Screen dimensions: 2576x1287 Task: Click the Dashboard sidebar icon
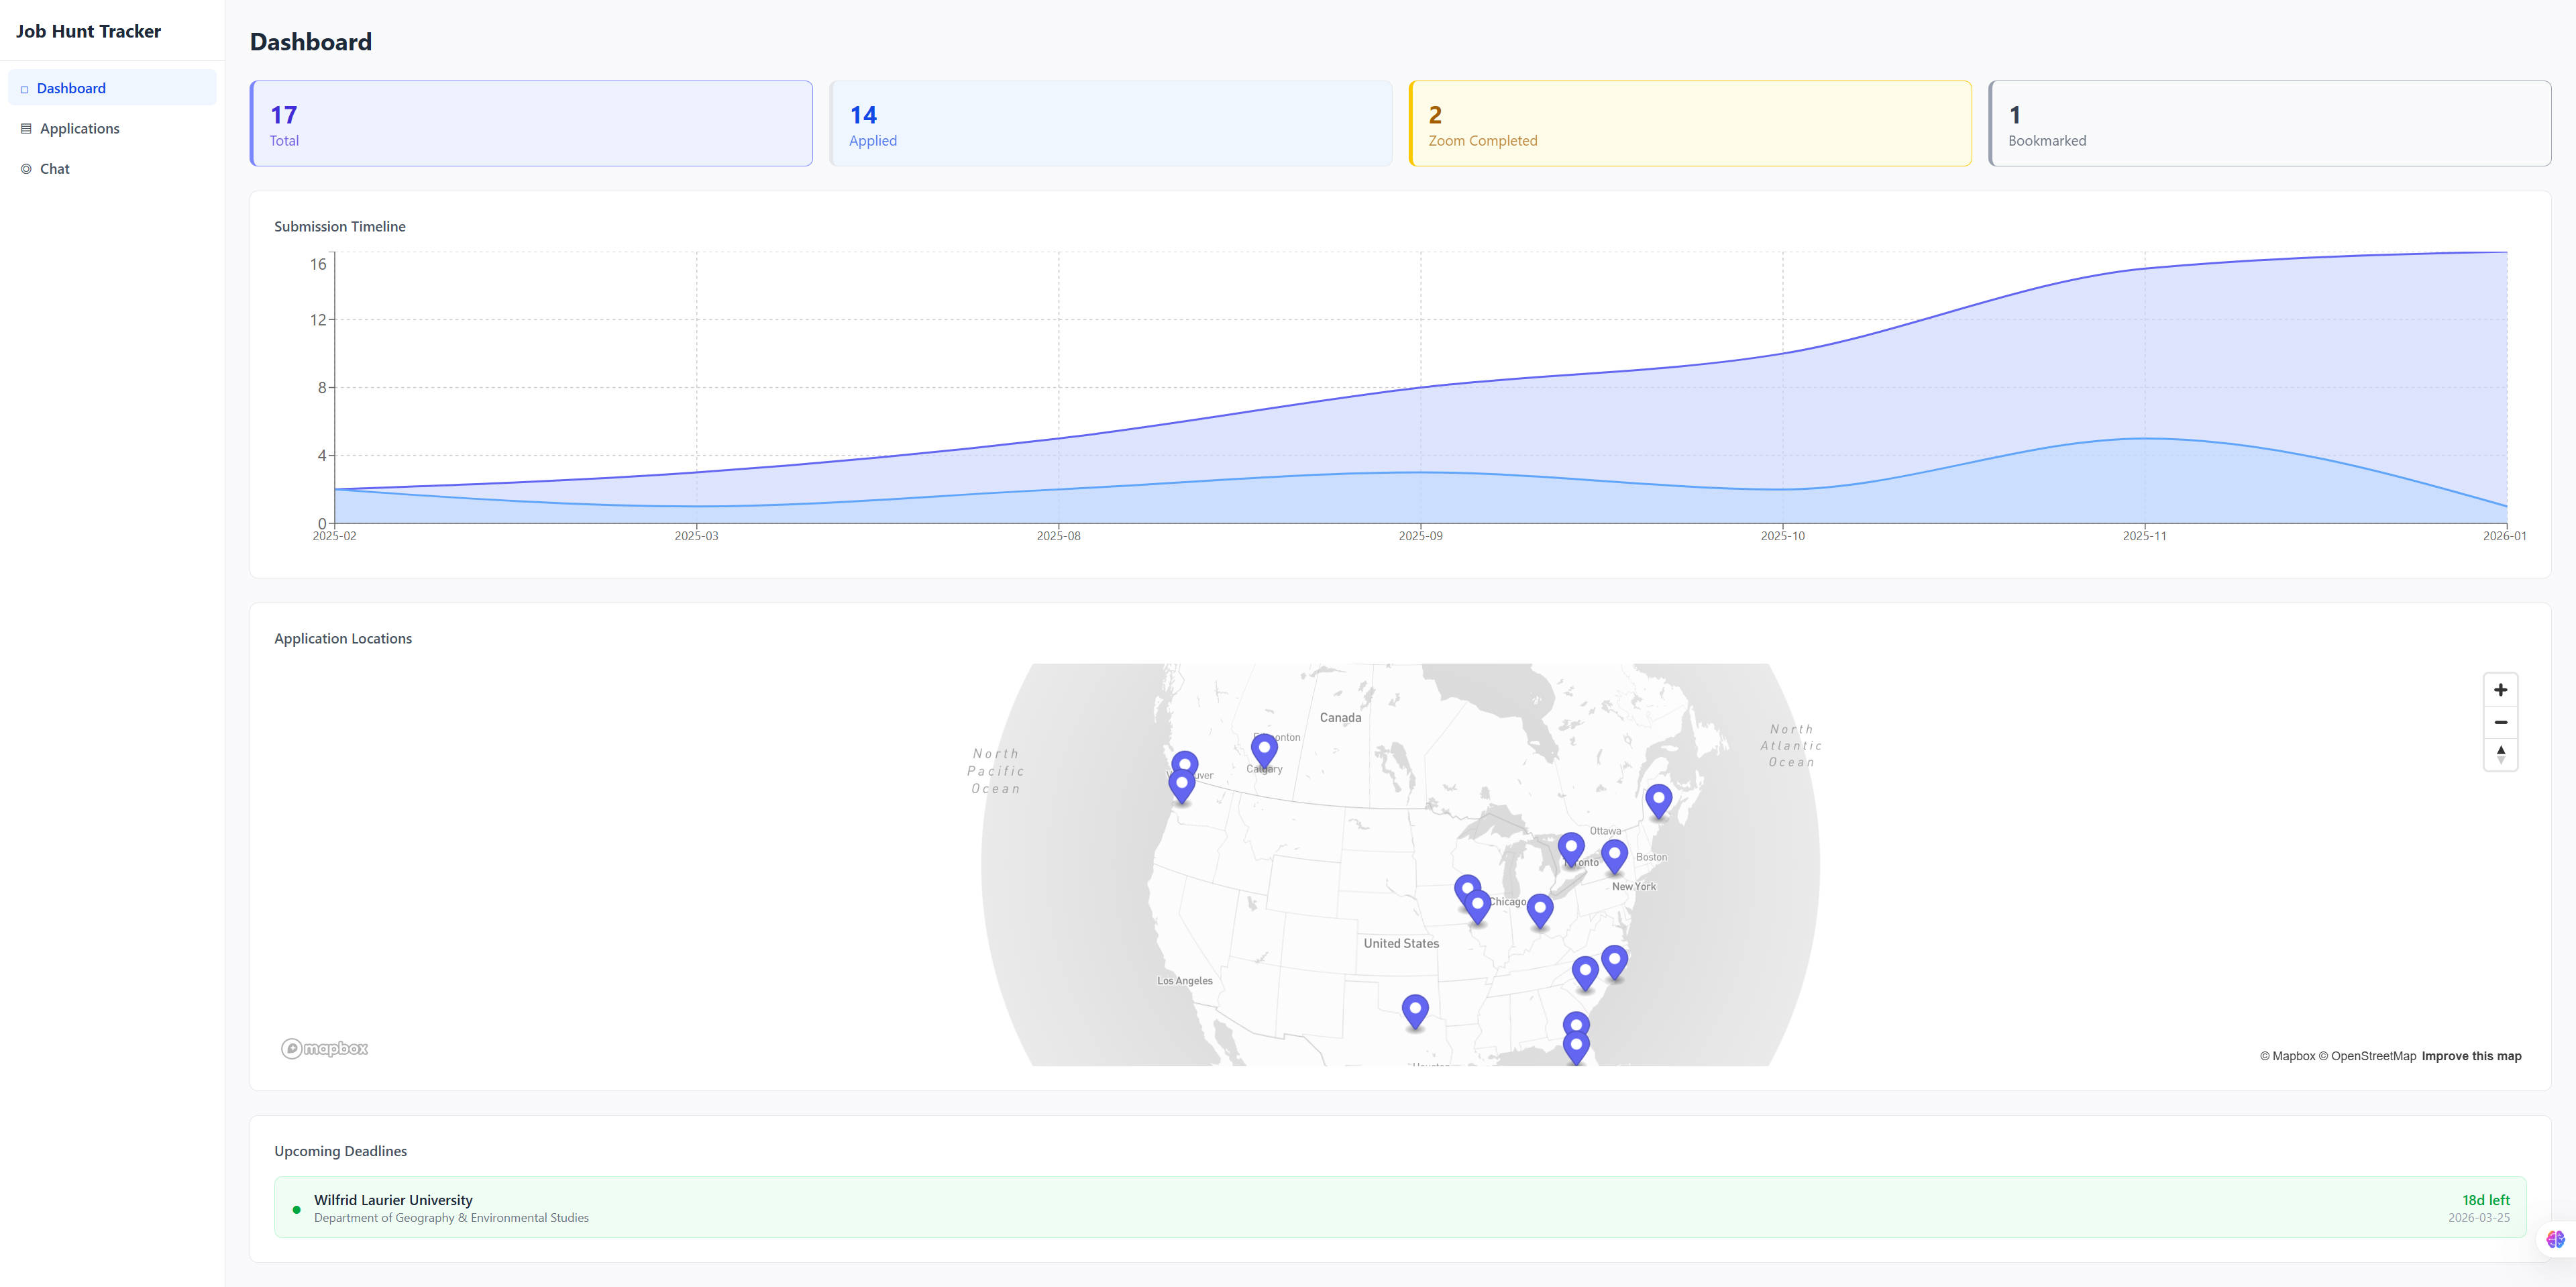coord(25,89)
